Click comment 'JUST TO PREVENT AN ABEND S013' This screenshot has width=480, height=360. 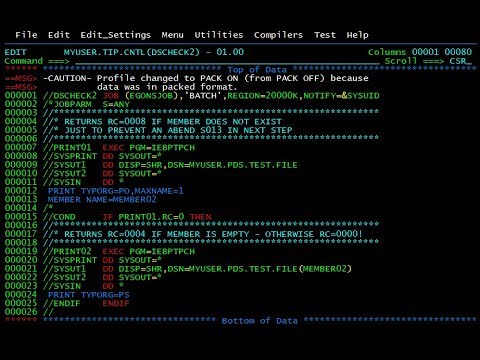pos(143,131)
